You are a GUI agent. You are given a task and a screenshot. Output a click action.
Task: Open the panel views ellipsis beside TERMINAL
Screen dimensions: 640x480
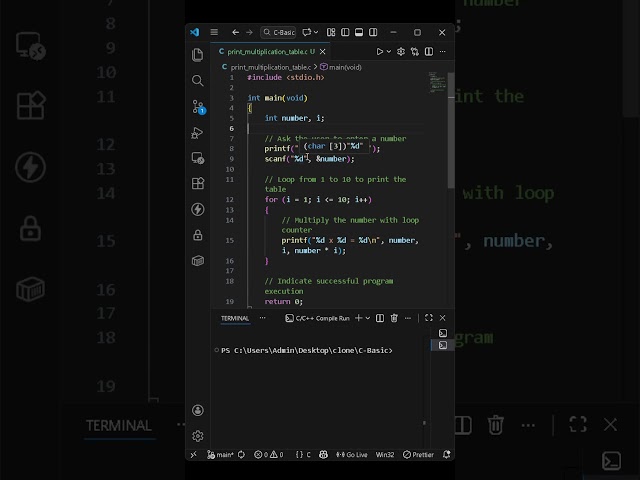262,318
